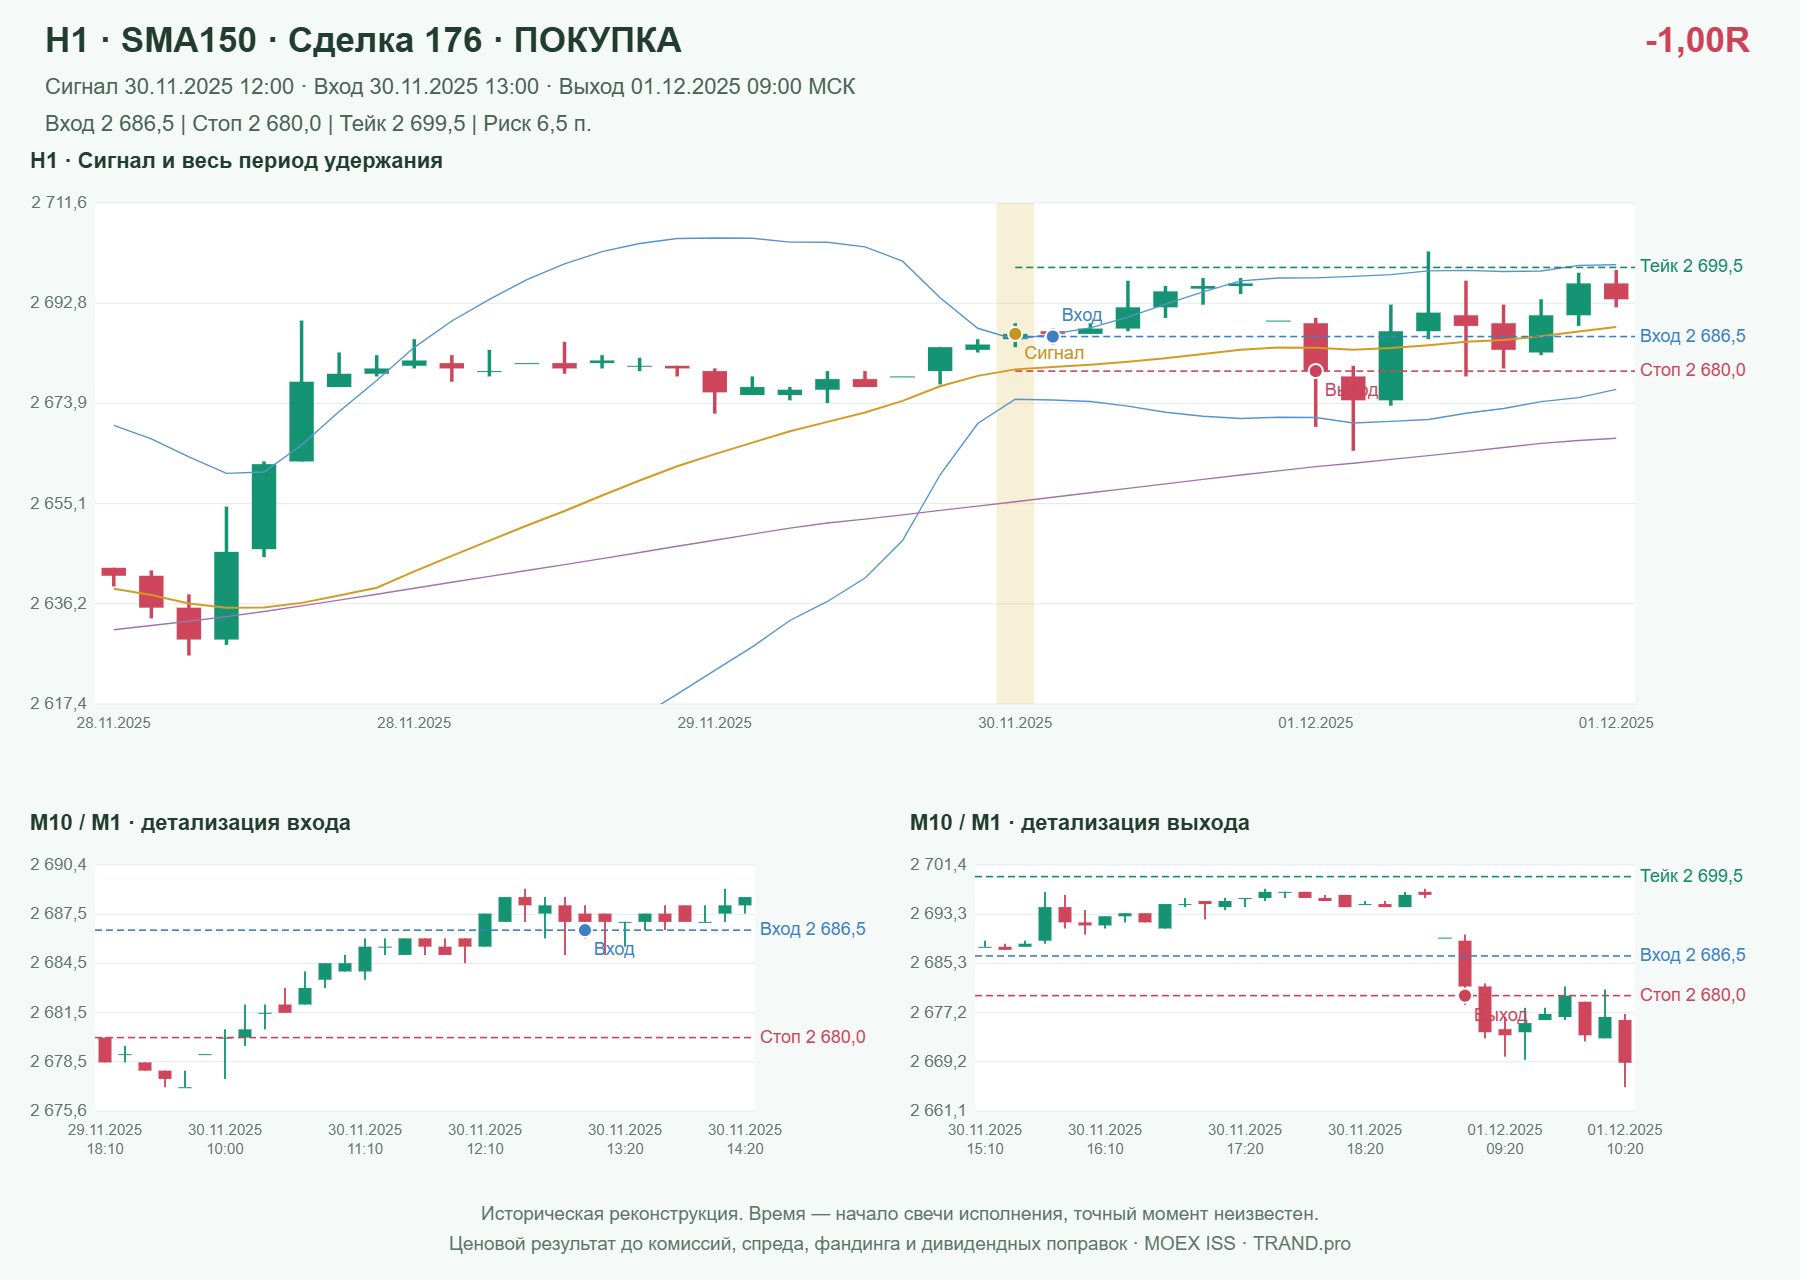Click 'Вход 2 686,5' label in exit detail chart
Viewport: 1800px width, 1280px height.
point(1692,955)
